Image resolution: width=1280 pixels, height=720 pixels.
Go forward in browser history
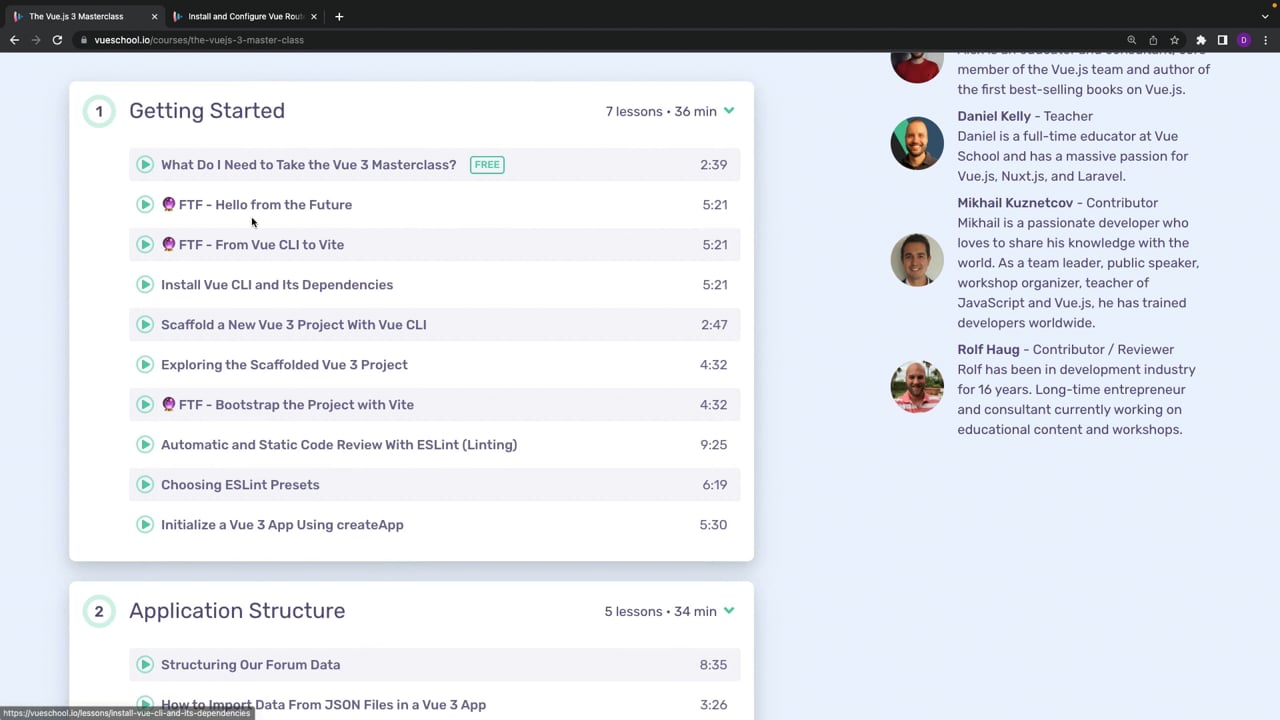click(x=36, y=40)
